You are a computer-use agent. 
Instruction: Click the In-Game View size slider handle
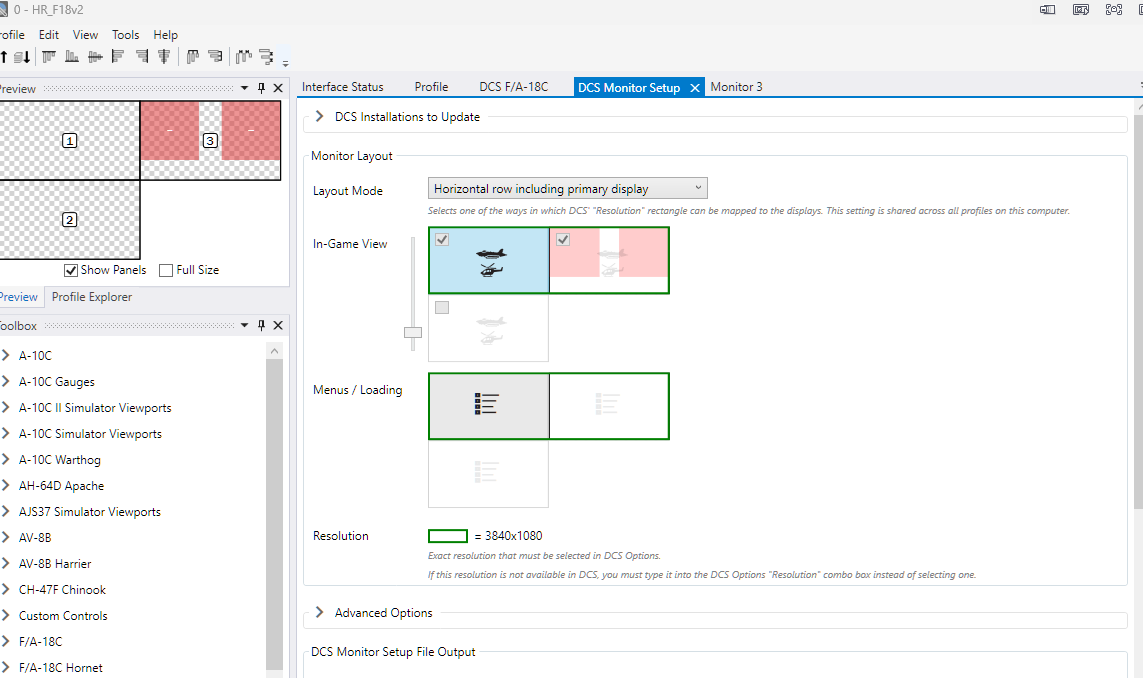(x=413, y=332)
